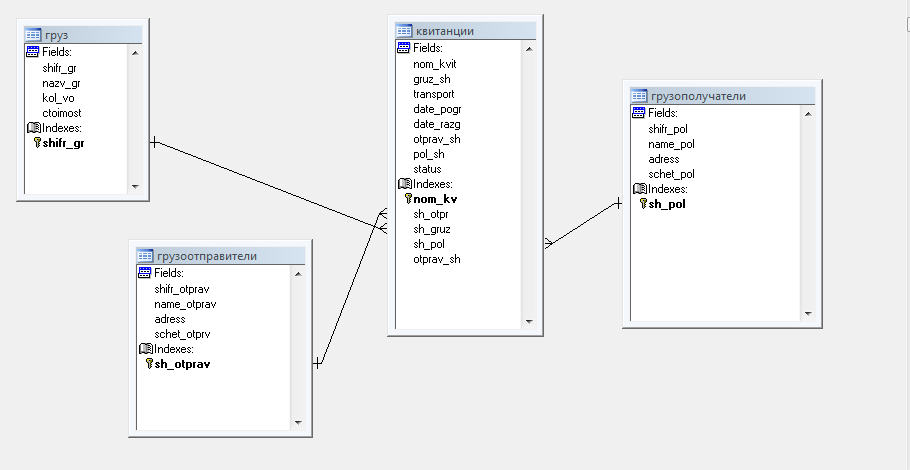Click the table icon in грузополучатели title bar
Screen dimensions: 910x470
coord(639,96)
